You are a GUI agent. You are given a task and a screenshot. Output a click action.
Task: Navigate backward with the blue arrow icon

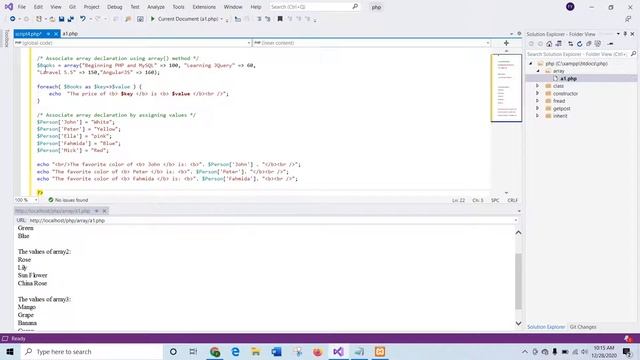click(13, 19)
